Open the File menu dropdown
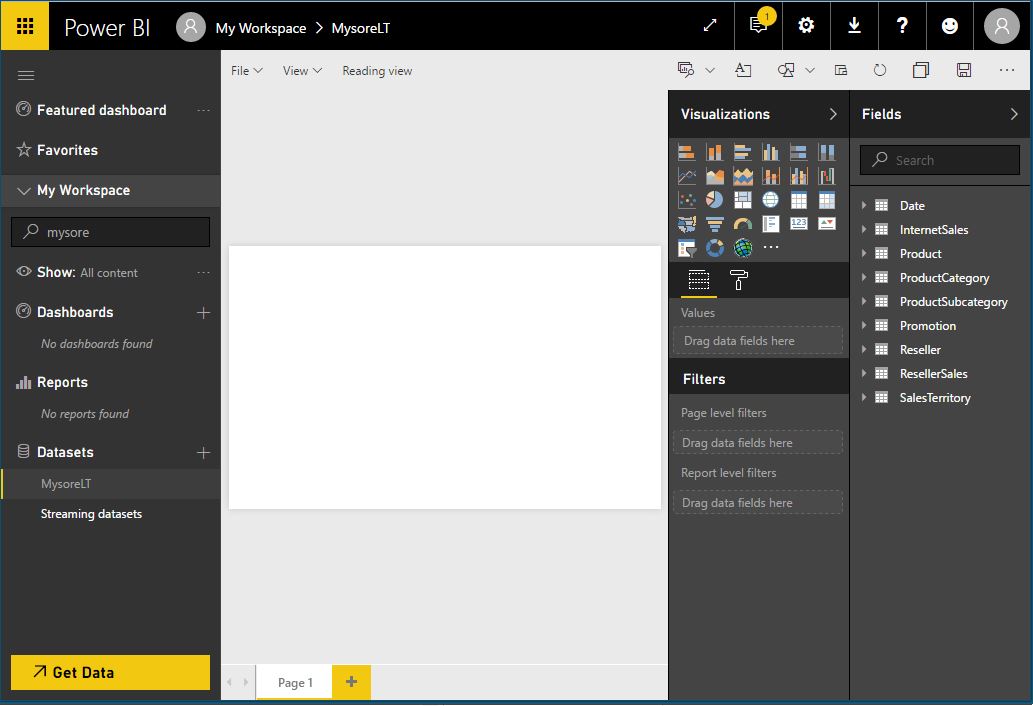The width and height of the screenshot is (1033, 706). click(x=246, y=71)
